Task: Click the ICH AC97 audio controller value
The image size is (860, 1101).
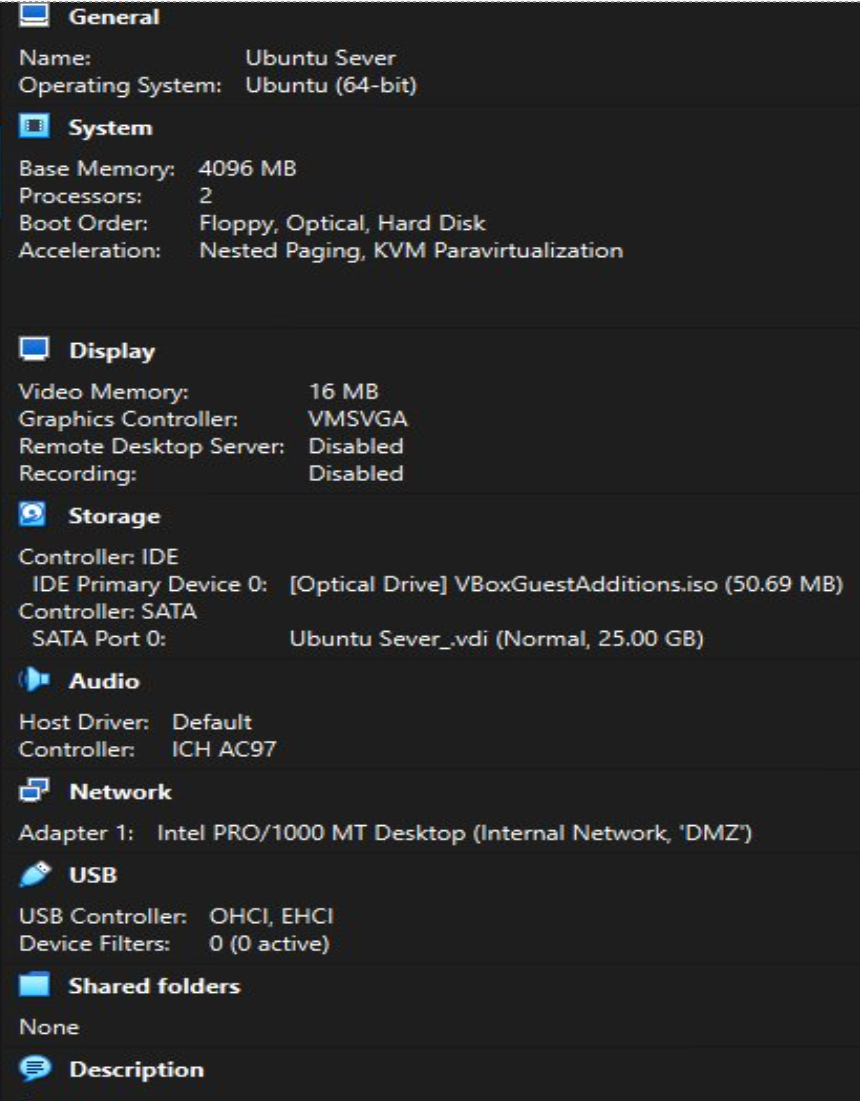Action: [223, 749]
